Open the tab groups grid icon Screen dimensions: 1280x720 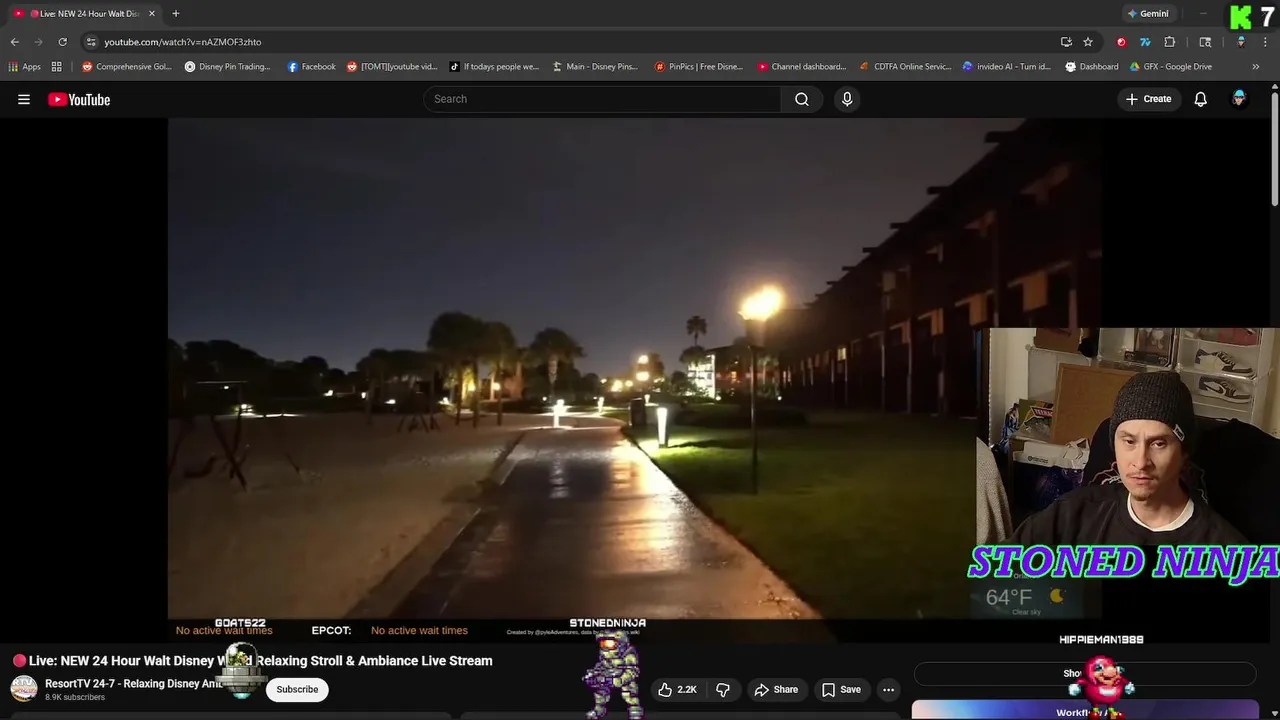click(57, 67)
